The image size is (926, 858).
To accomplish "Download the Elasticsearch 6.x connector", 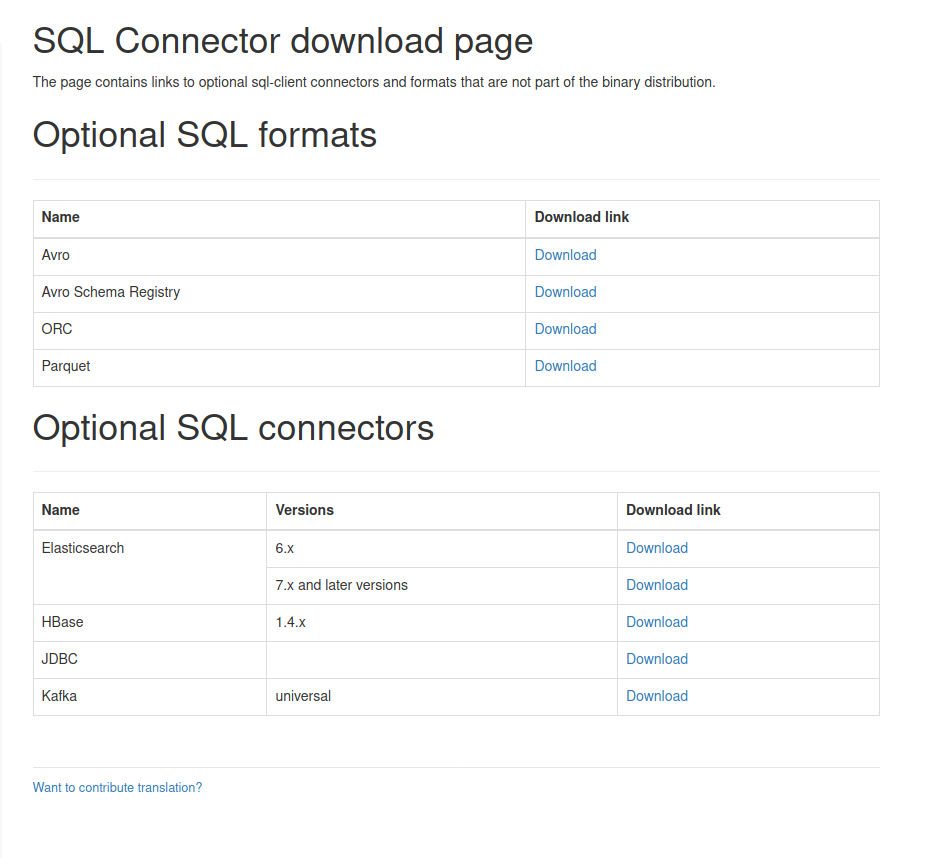I will point(657,548).
